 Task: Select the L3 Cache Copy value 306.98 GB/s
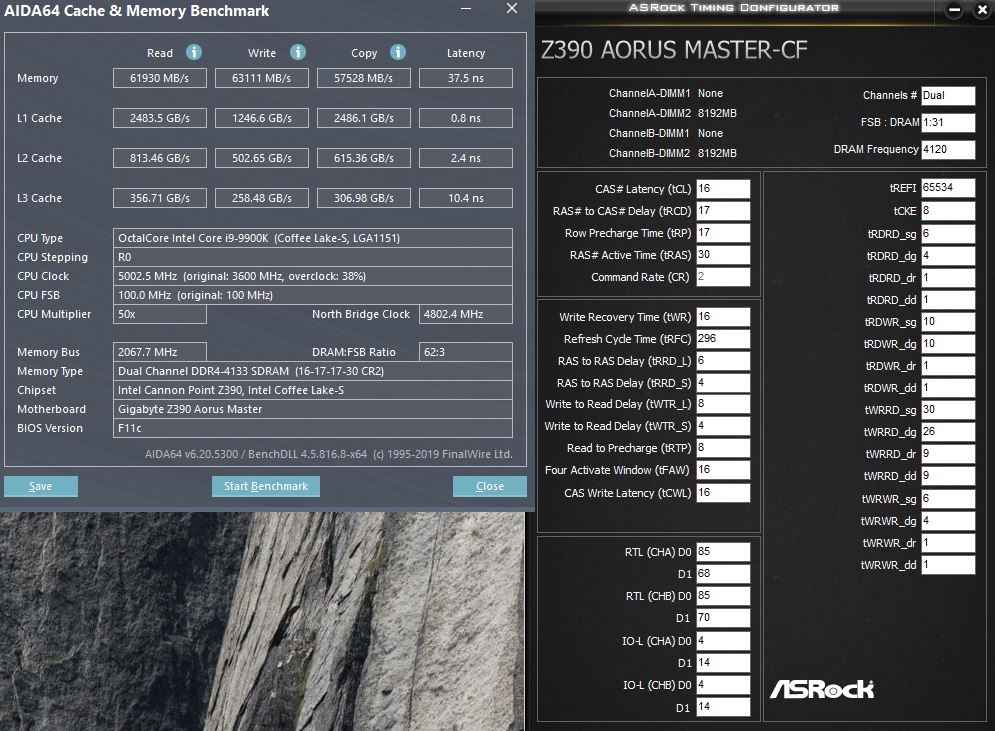[364, 198]
